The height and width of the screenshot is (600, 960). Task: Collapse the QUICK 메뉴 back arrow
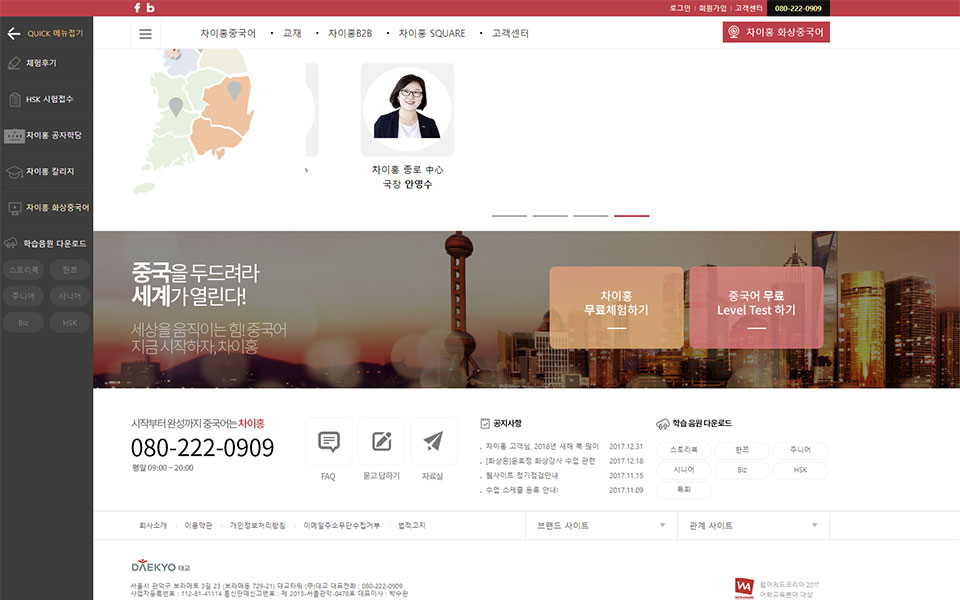point(14,33)
